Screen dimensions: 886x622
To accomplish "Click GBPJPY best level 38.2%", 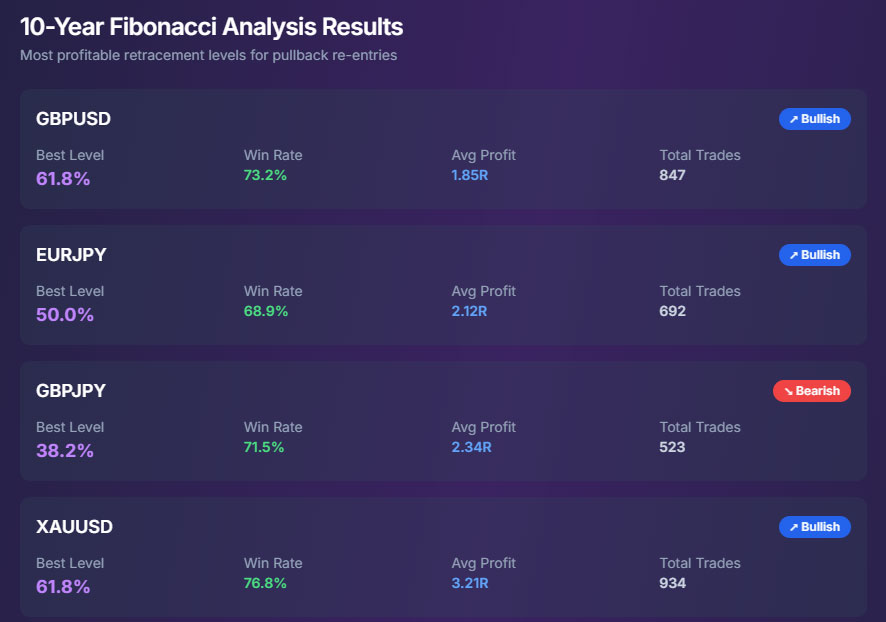I will [65, 451].
